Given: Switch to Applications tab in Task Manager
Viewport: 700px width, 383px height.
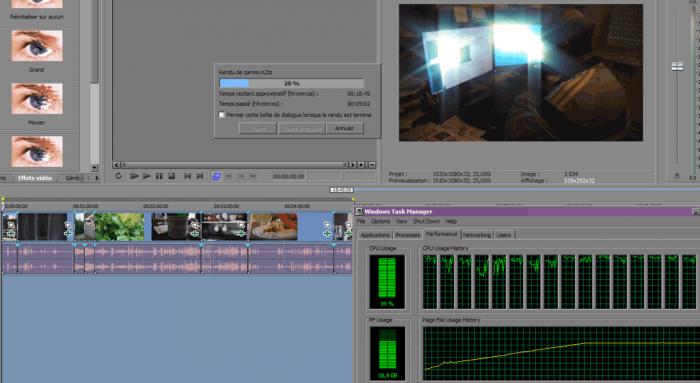Looking at the screenshot, I should point(375,235).
